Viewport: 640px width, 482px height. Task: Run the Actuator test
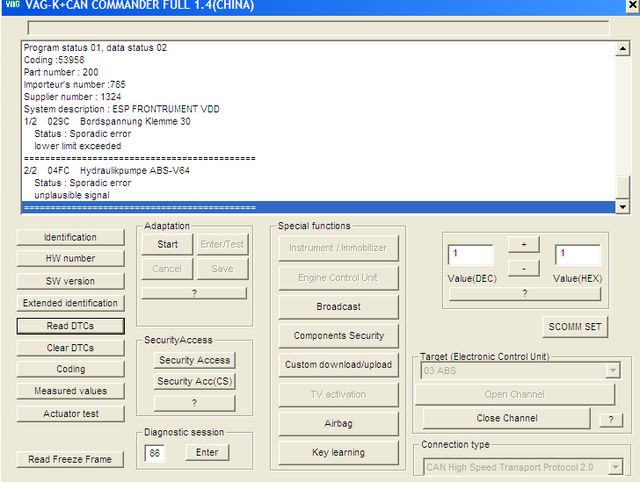(70, 414)
